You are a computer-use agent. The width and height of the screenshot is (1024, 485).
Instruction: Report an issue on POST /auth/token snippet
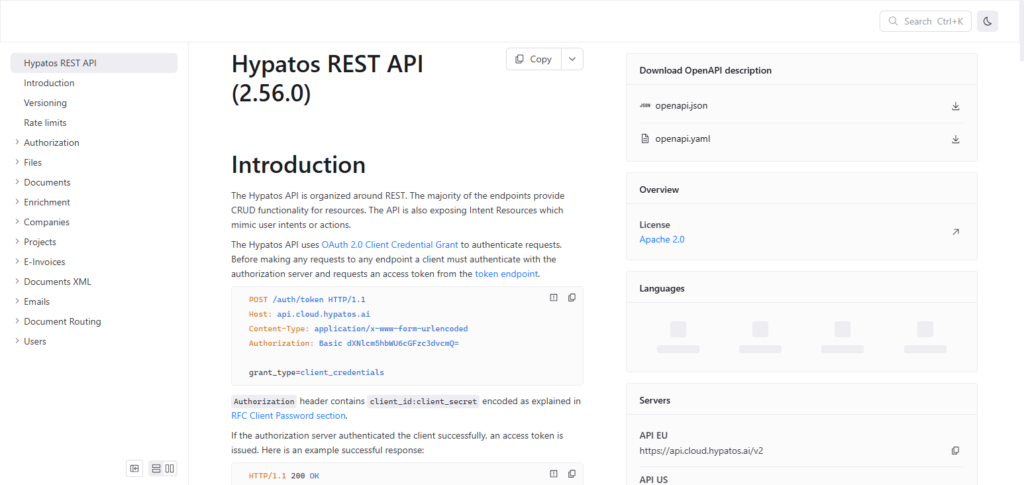[x=553, y=298]
